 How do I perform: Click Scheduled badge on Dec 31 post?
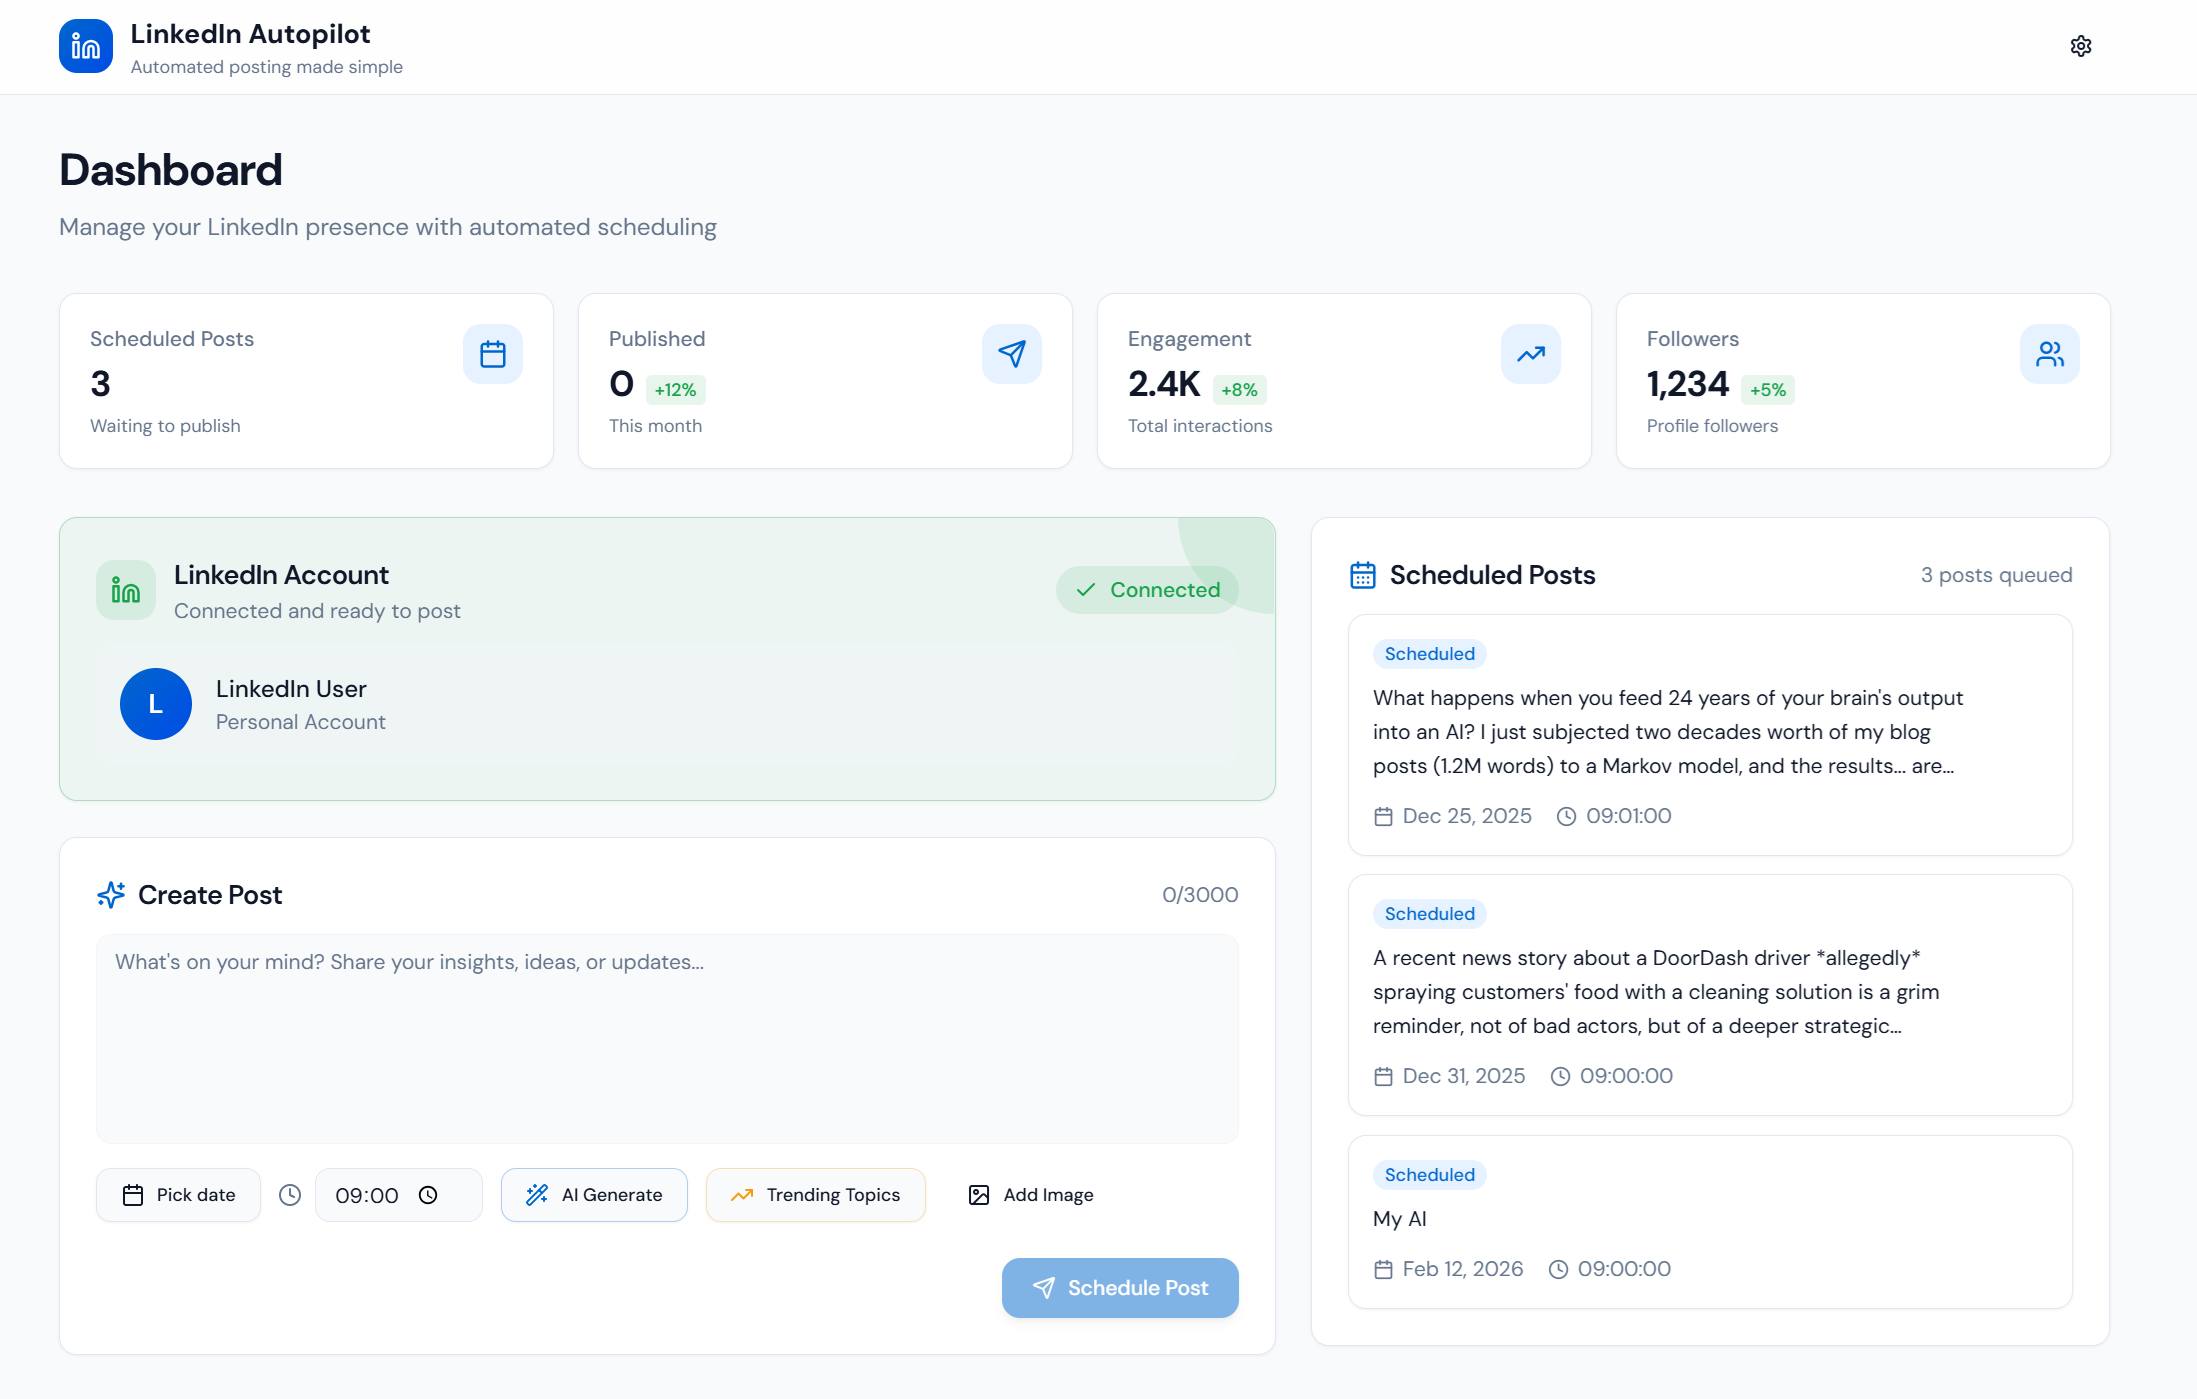click(1429, 914)
